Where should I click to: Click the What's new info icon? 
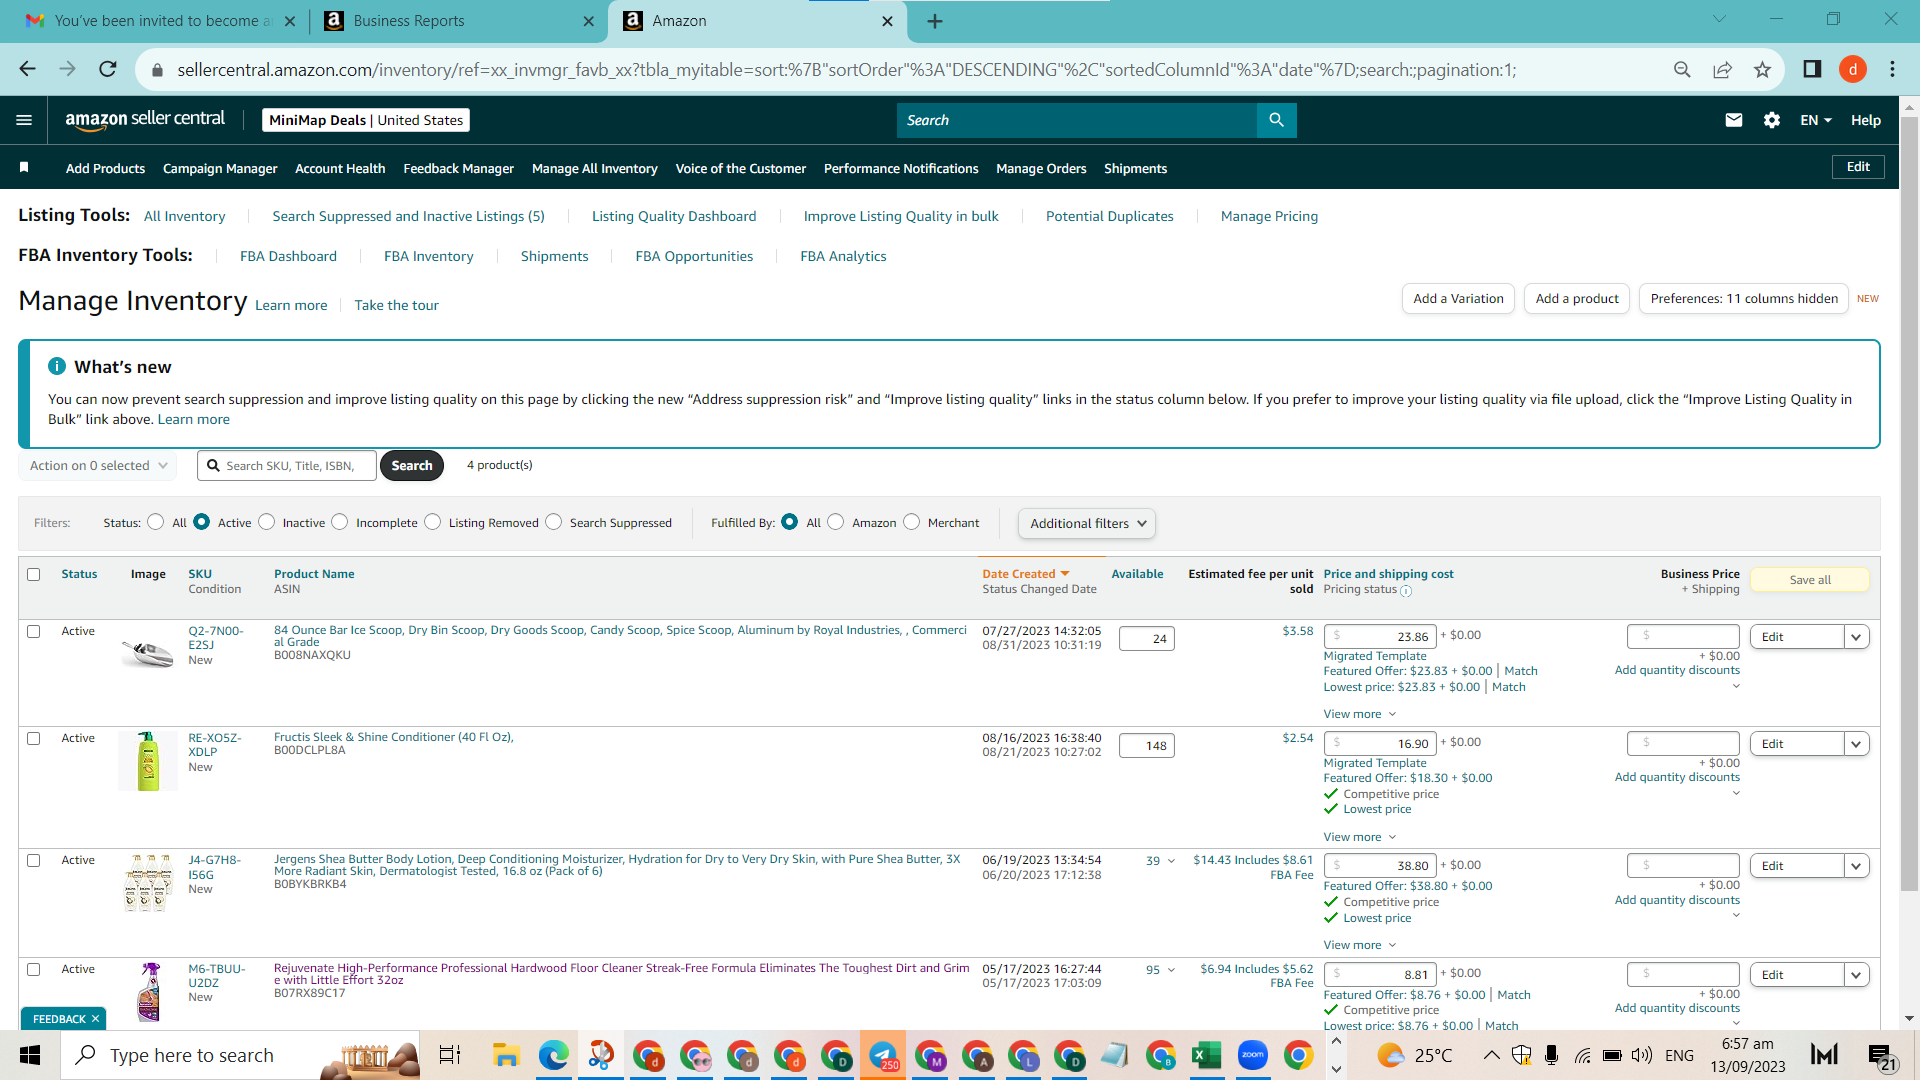click(x=57, y=367)
